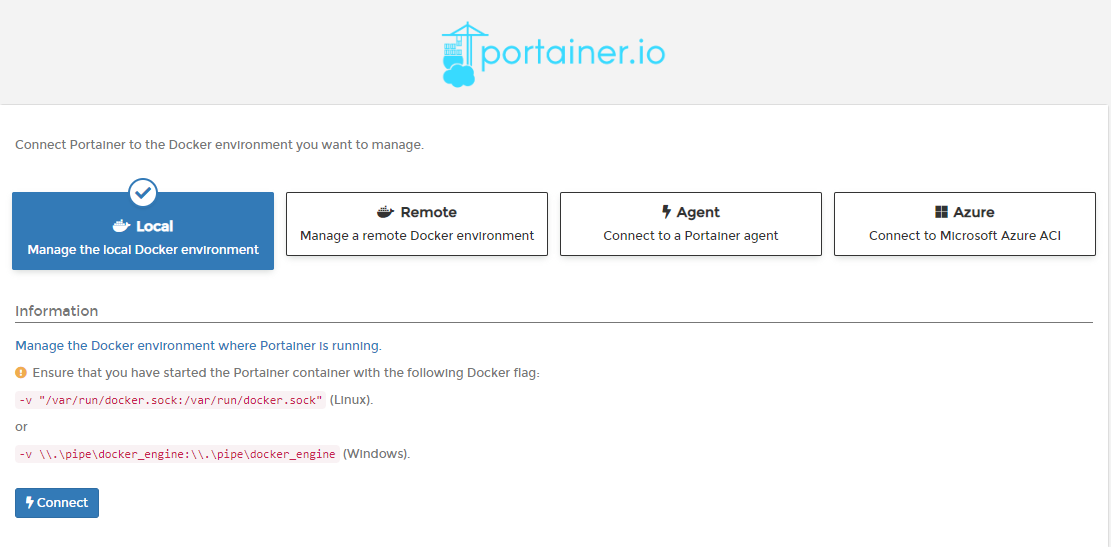This screenshot has width=1111, height=547.
Task: Click 'Manage a remote Docker environment' text
Action: tap(417, 236)
